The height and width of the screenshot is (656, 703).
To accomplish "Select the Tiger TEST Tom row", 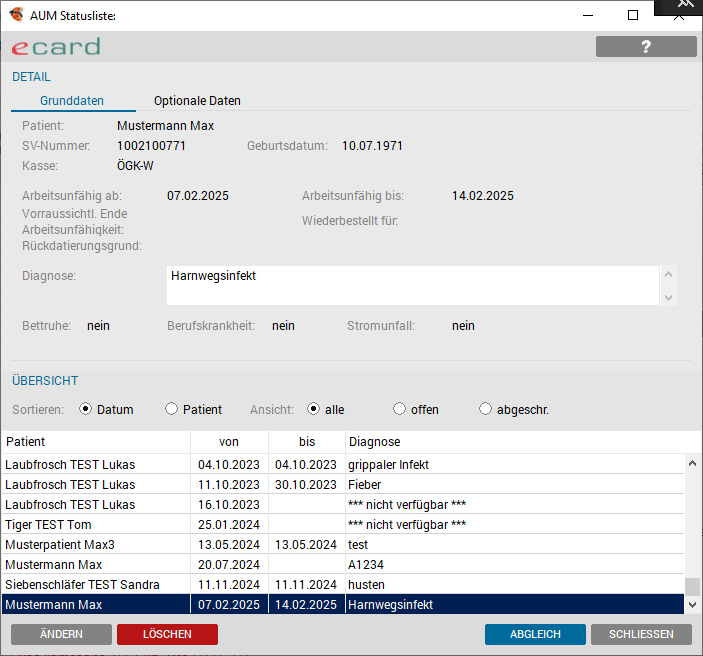I will click(x=343, y=525).
